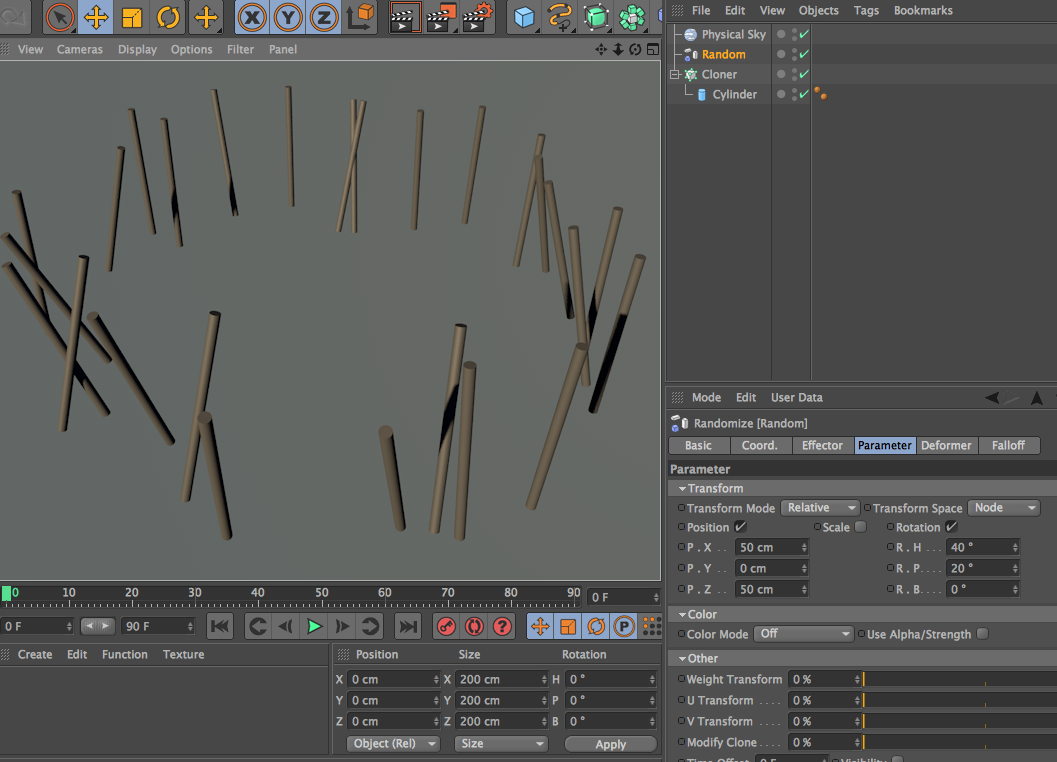Open the Edit Render Settings clapperboard
The image size is (1057, 762).
476,17
